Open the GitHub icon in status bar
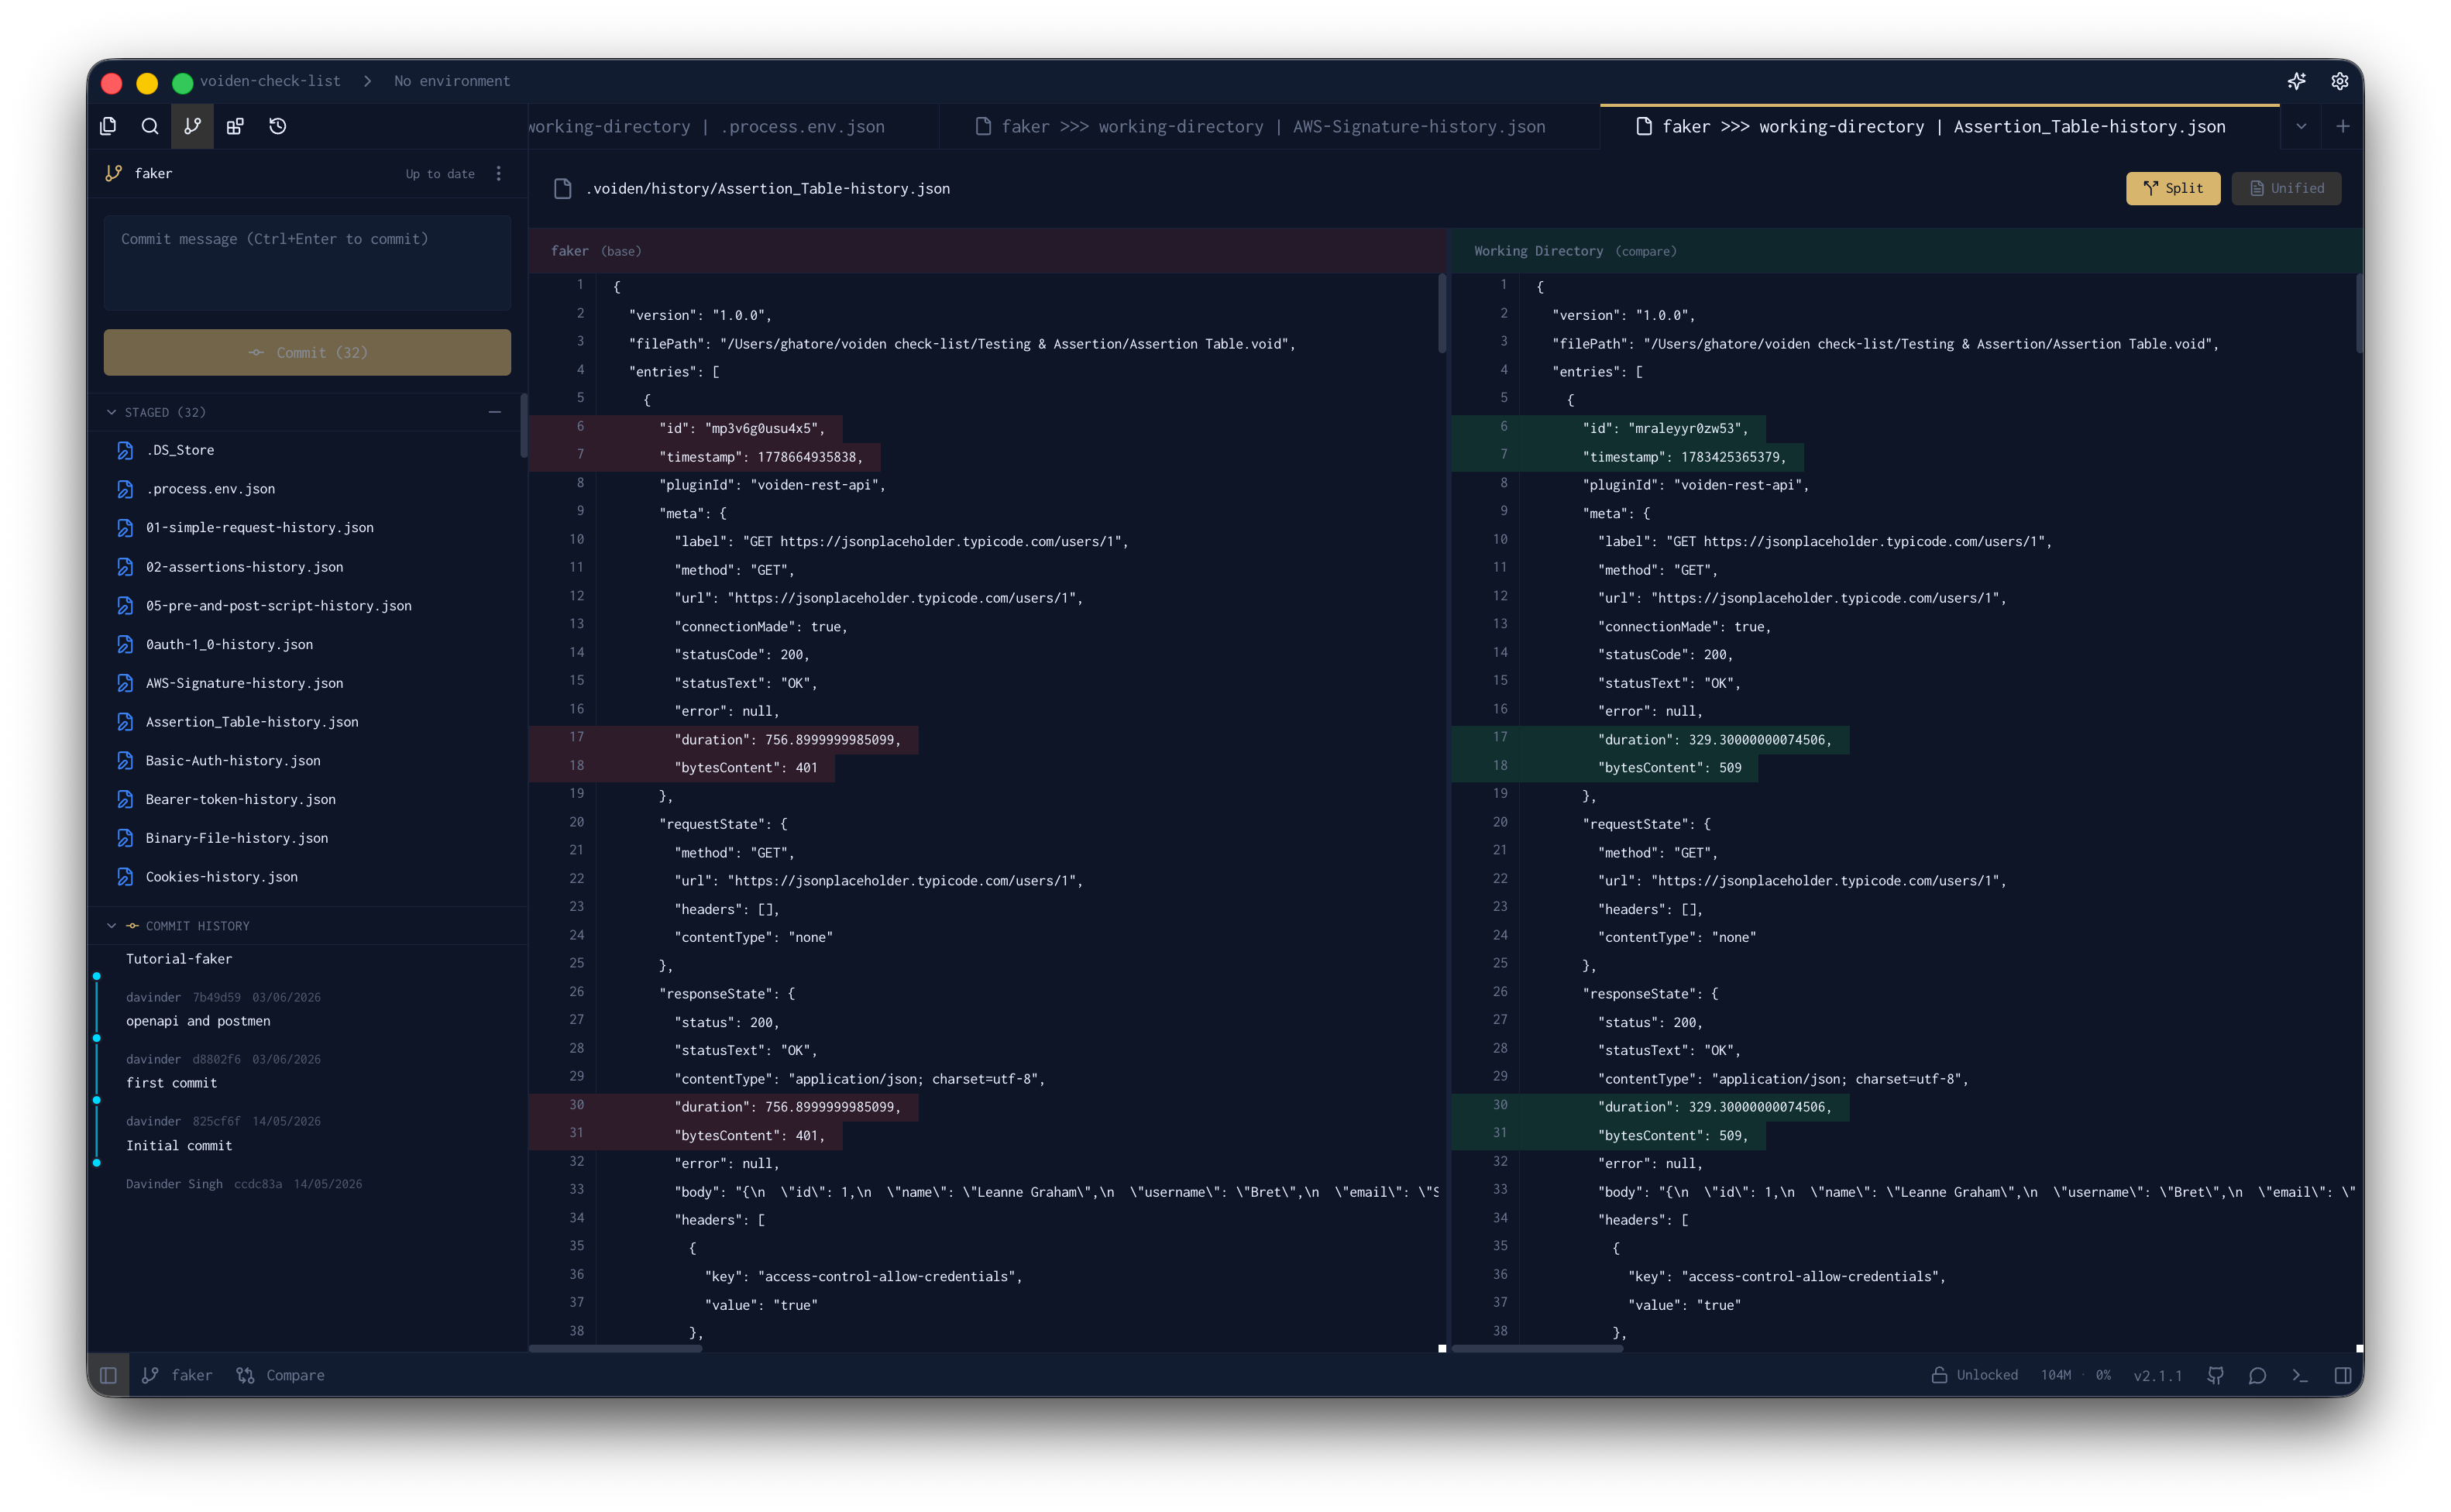Viewport: 2451px width, 1512px height. pos(2216,1375)
